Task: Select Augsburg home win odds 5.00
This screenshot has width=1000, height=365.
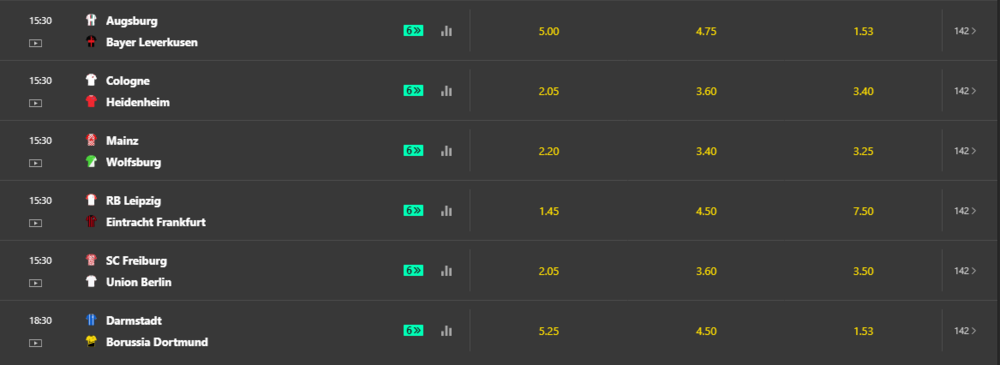Action: (x=549, y=31)
